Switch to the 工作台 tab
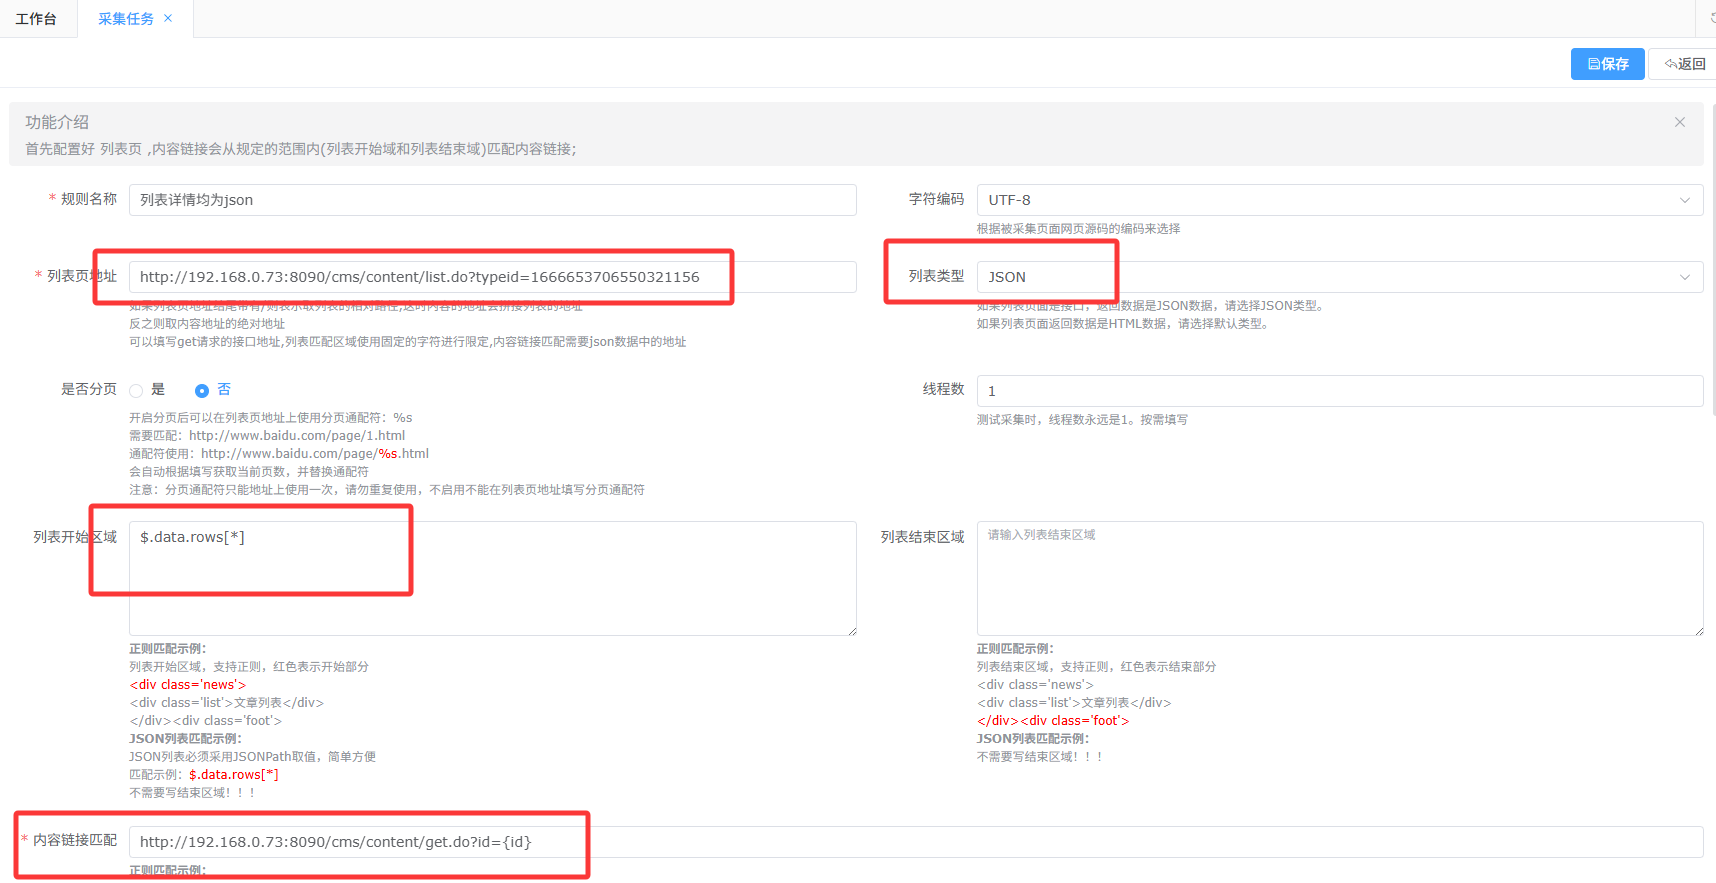This screenshot has width=1716, height=883. pyautogui.click(x=36, y=19)
